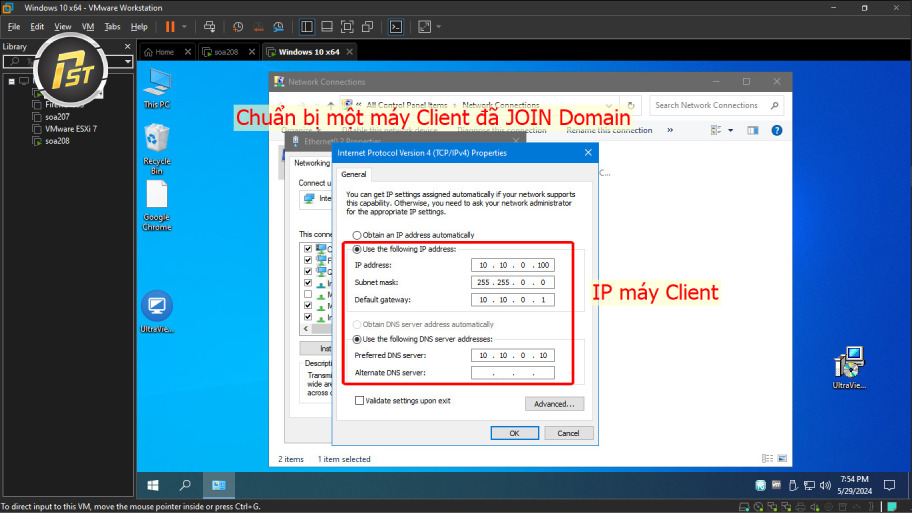Send Ctrl+Alt+Del to the VM
The width and height of the screenshot is (912, 513).
(209, 27)
